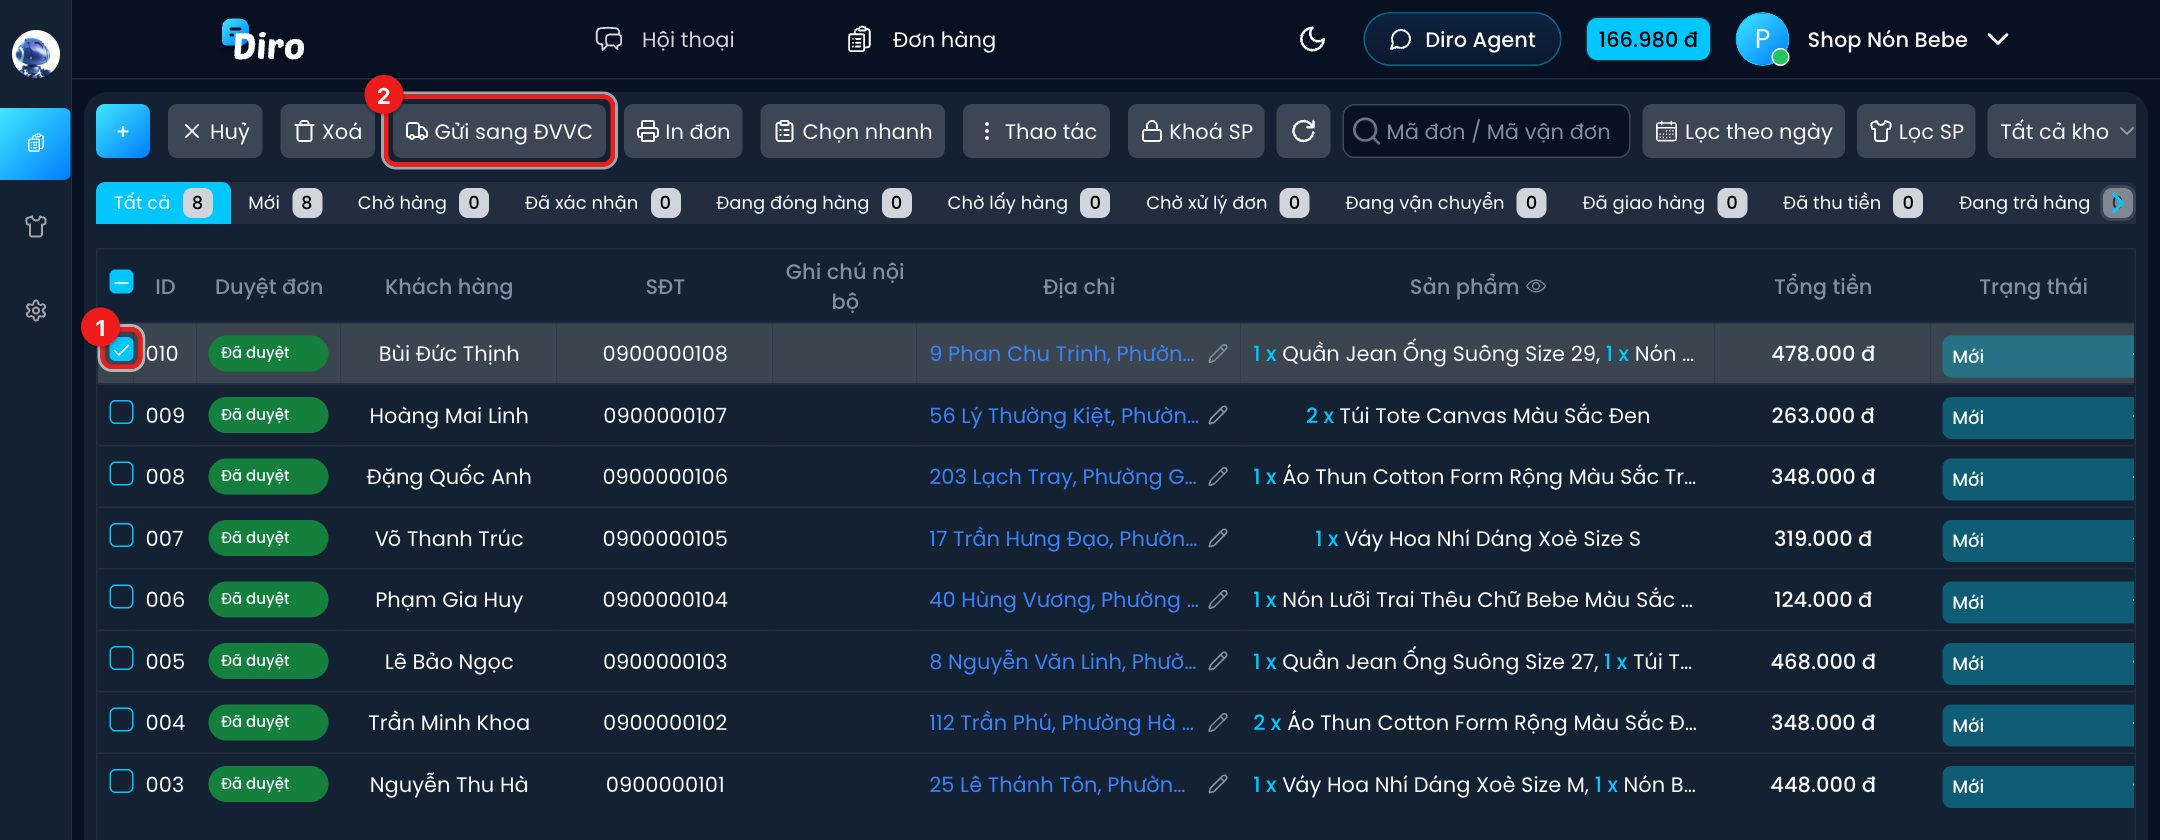This screenshot has height=840, width=2160.
Task: Click the Huỷ cancel button
Action: click(215, 131)
